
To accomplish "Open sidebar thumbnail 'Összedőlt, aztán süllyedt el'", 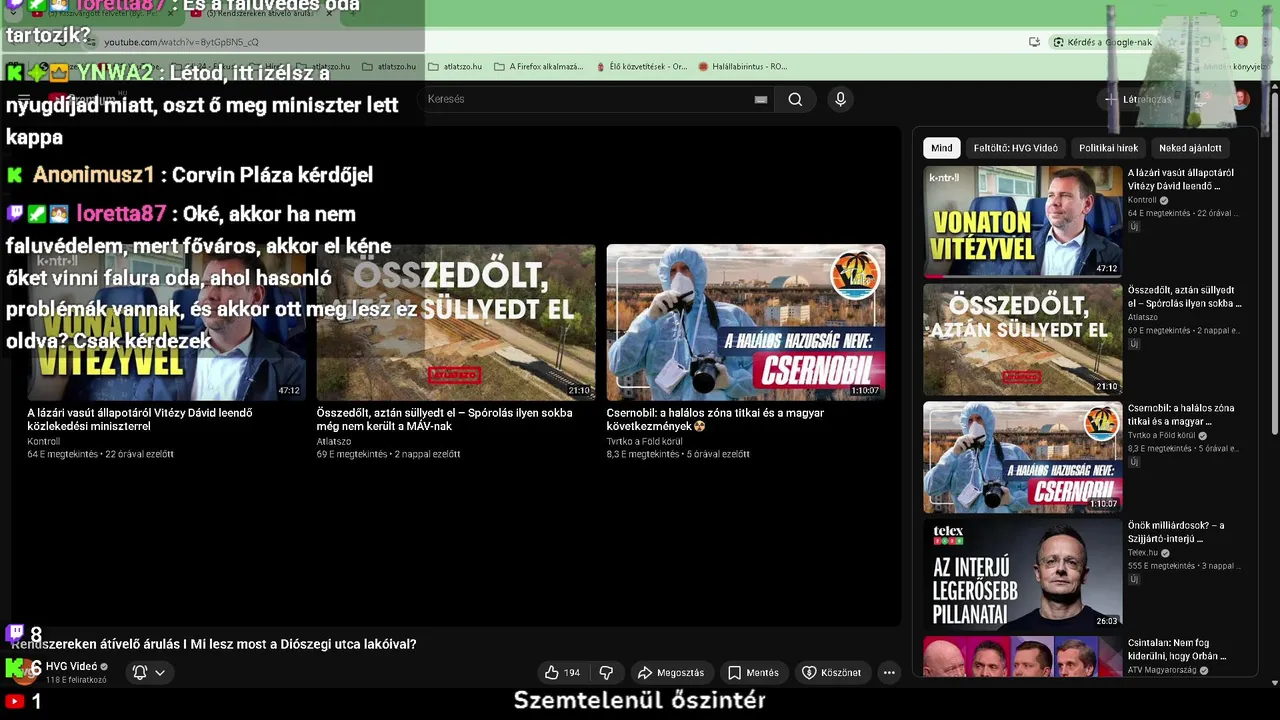I will (x=1022, y=339).
